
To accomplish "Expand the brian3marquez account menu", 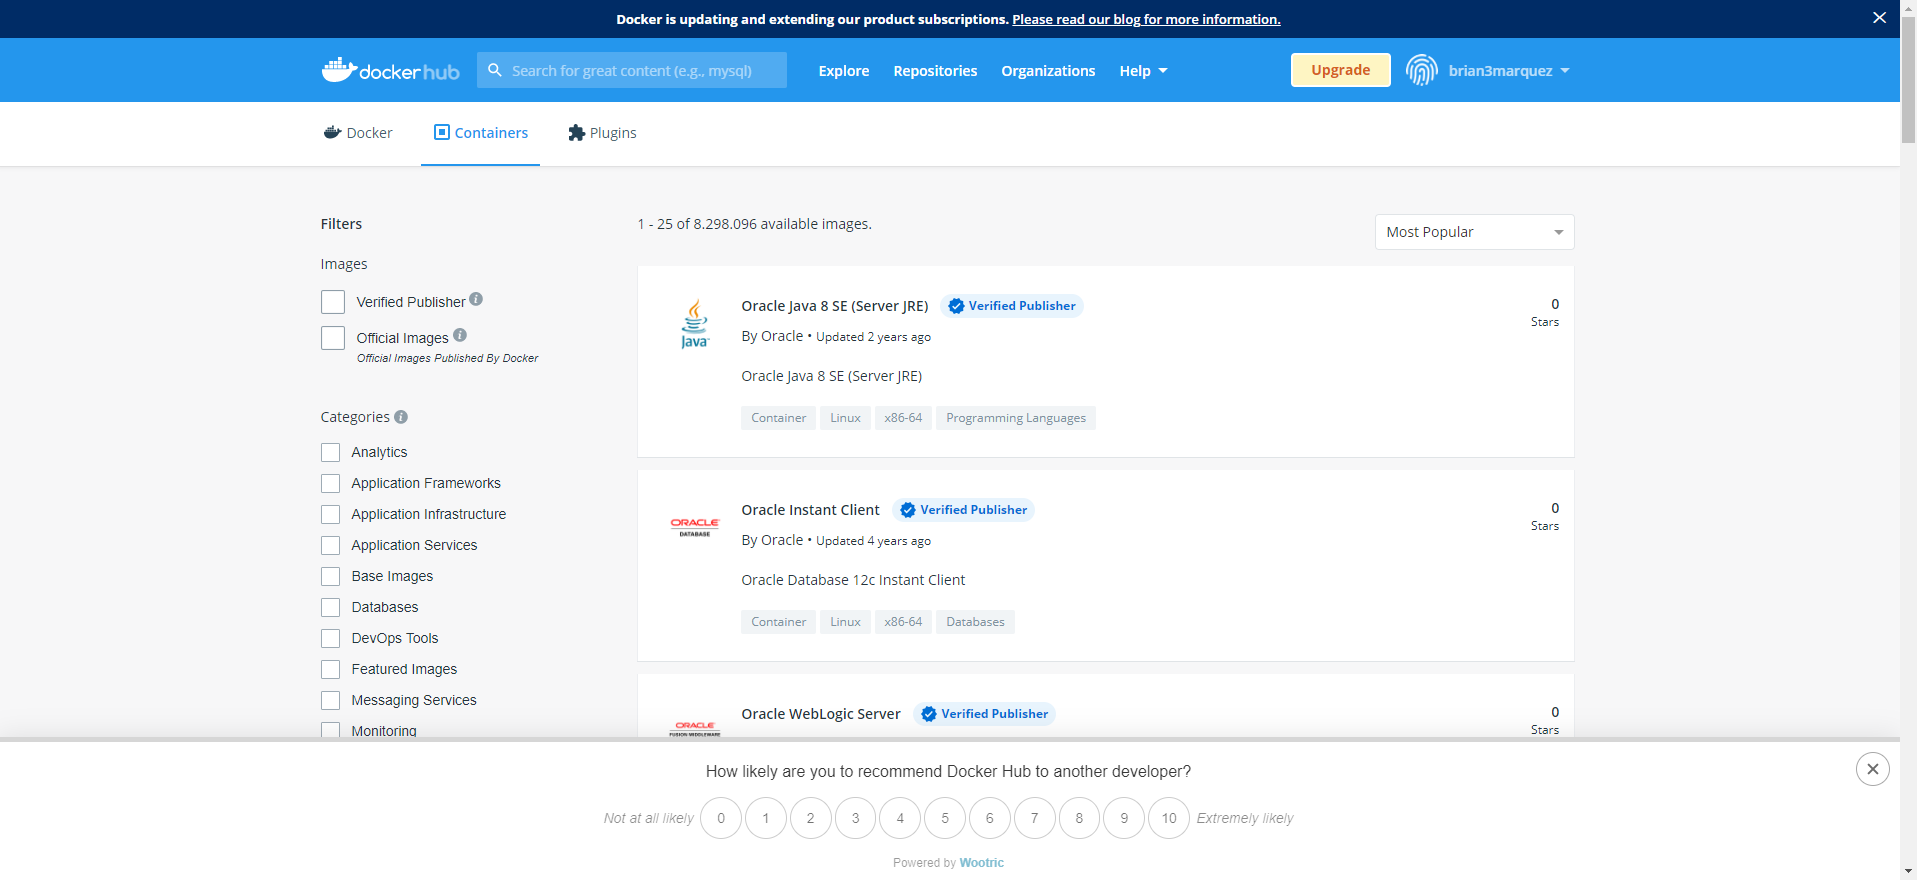I will coord(1509,71).
